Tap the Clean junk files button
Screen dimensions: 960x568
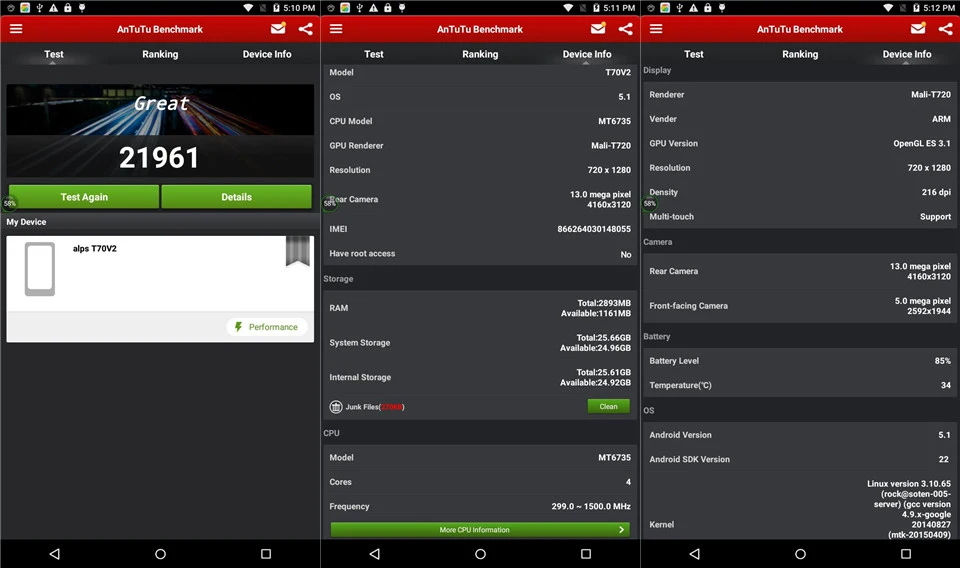point(609,406)
